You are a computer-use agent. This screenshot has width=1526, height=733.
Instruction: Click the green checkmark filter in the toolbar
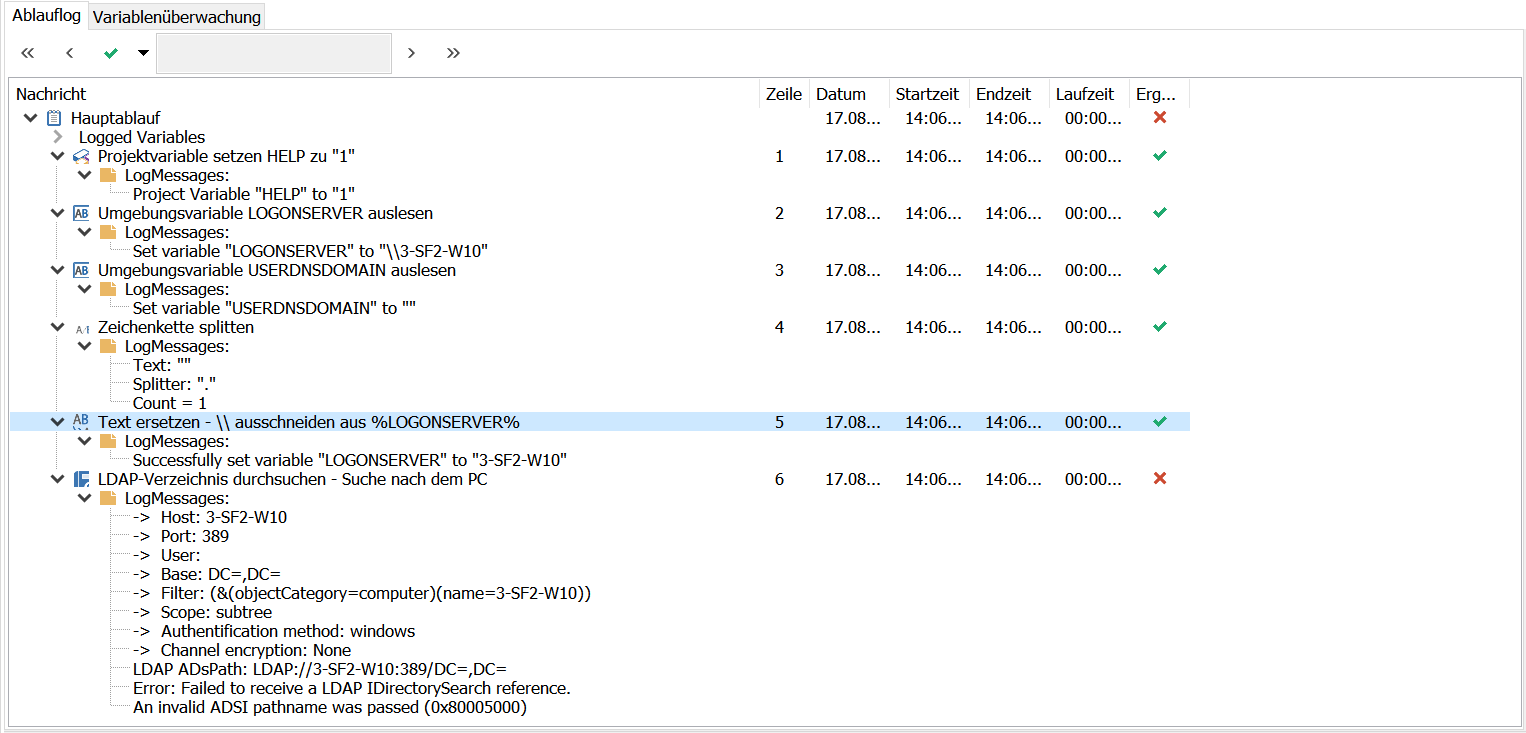pyautogui.click(x=110, y=52)
